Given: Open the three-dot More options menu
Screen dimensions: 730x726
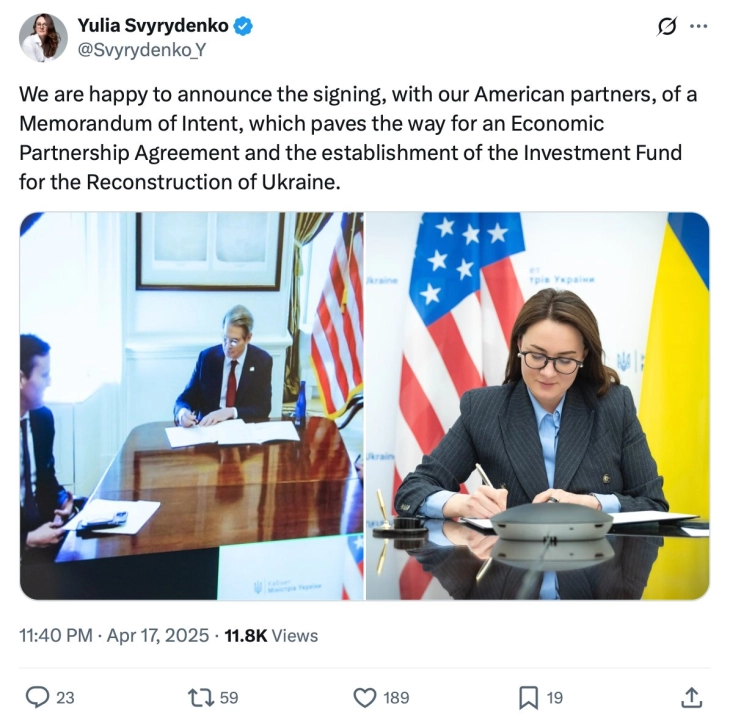Looking at the screenshot, I should tap(699, 27).
